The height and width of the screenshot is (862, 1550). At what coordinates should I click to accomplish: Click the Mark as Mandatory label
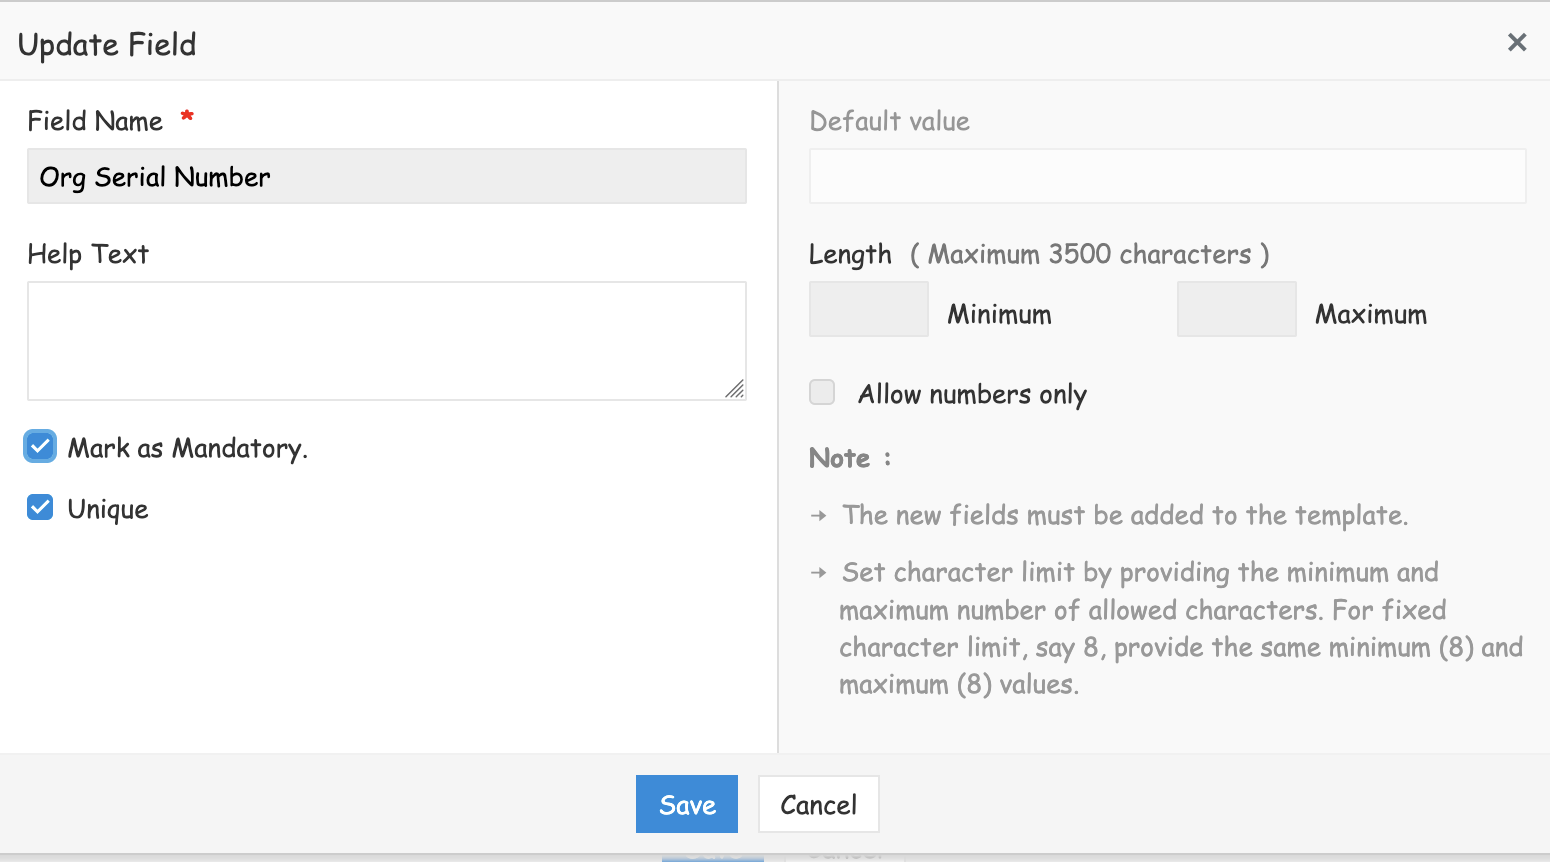click(x=188, y=448)
